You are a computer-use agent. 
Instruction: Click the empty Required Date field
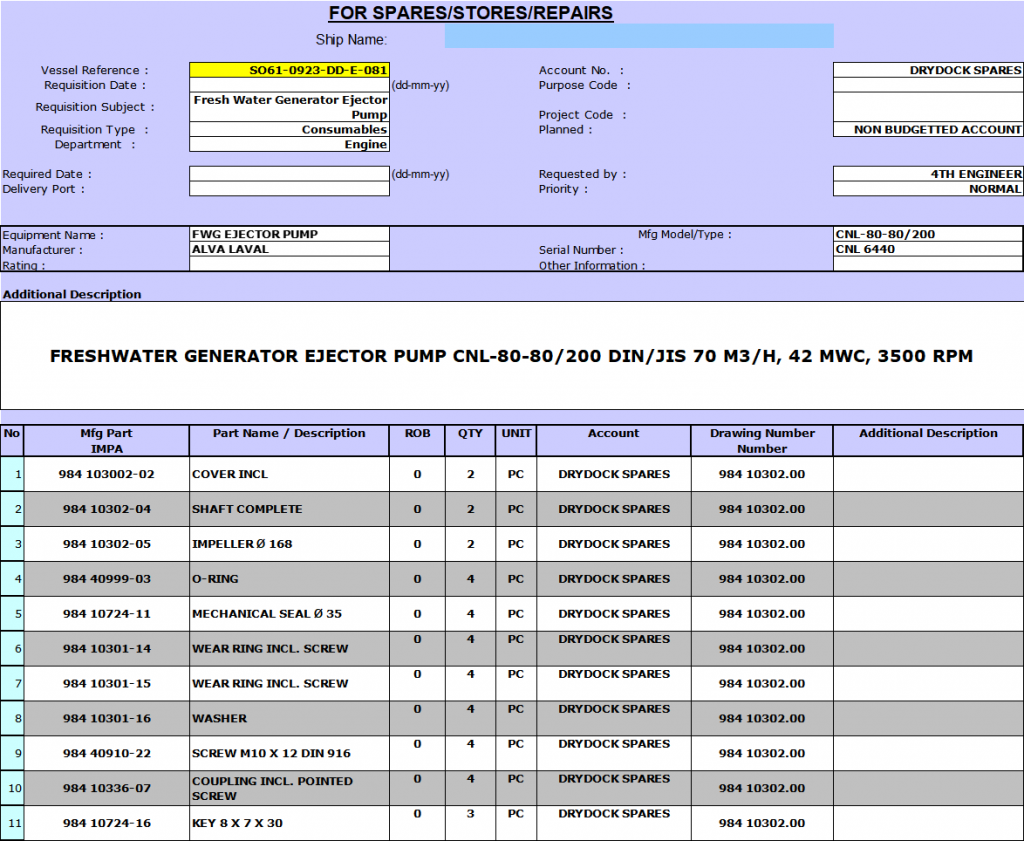[x=289, y=174]
